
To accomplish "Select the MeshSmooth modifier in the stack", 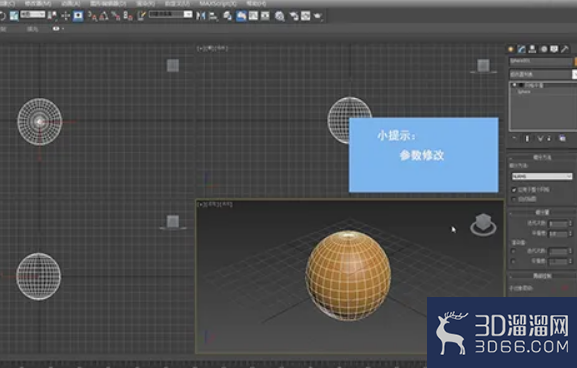I will 534,85.
